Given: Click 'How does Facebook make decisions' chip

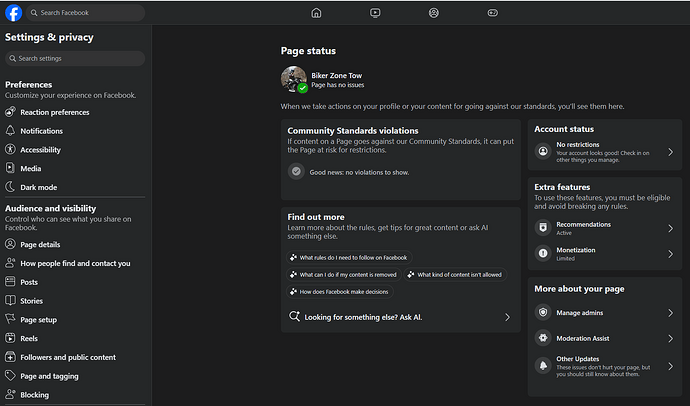Looking at the screenshot, I should (339, 292).
